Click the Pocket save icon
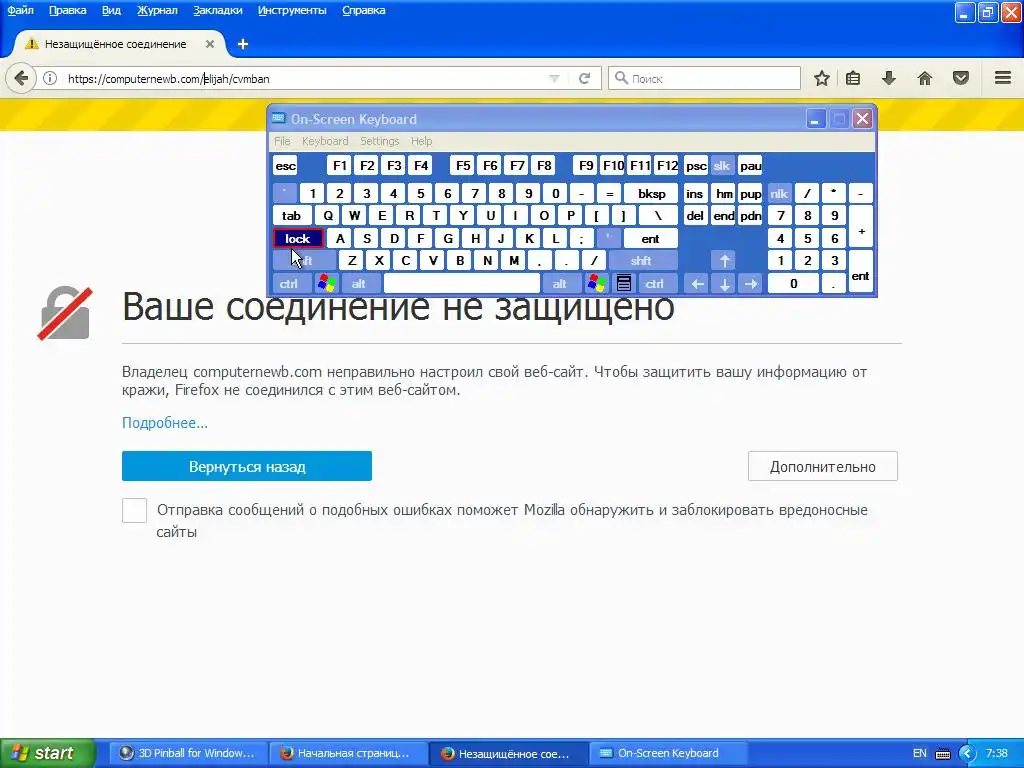This screenshot has height=768, width=1024. point(961,78)
